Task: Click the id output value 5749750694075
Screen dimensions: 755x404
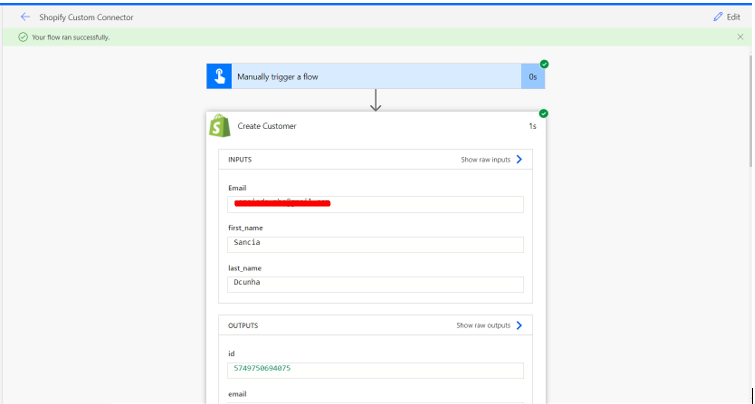Action: [262, 368]
